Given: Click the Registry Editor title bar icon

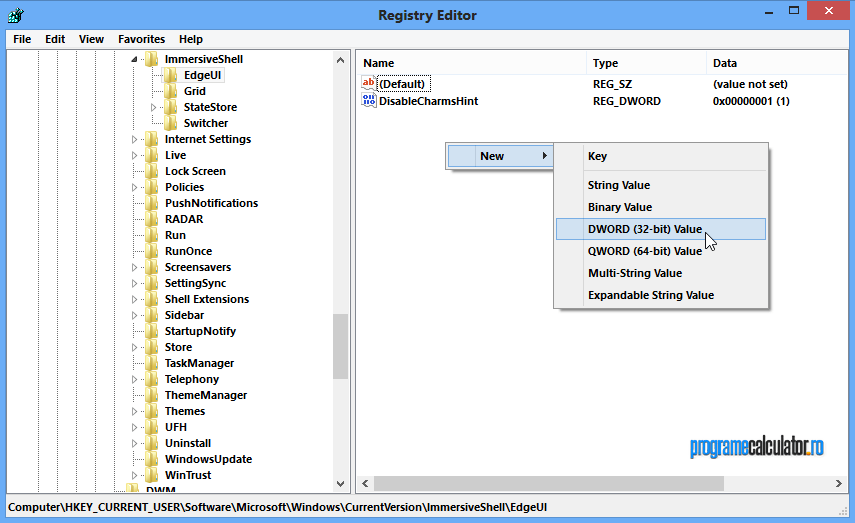Looking at the screenshot, I should (x=15, y=15).
